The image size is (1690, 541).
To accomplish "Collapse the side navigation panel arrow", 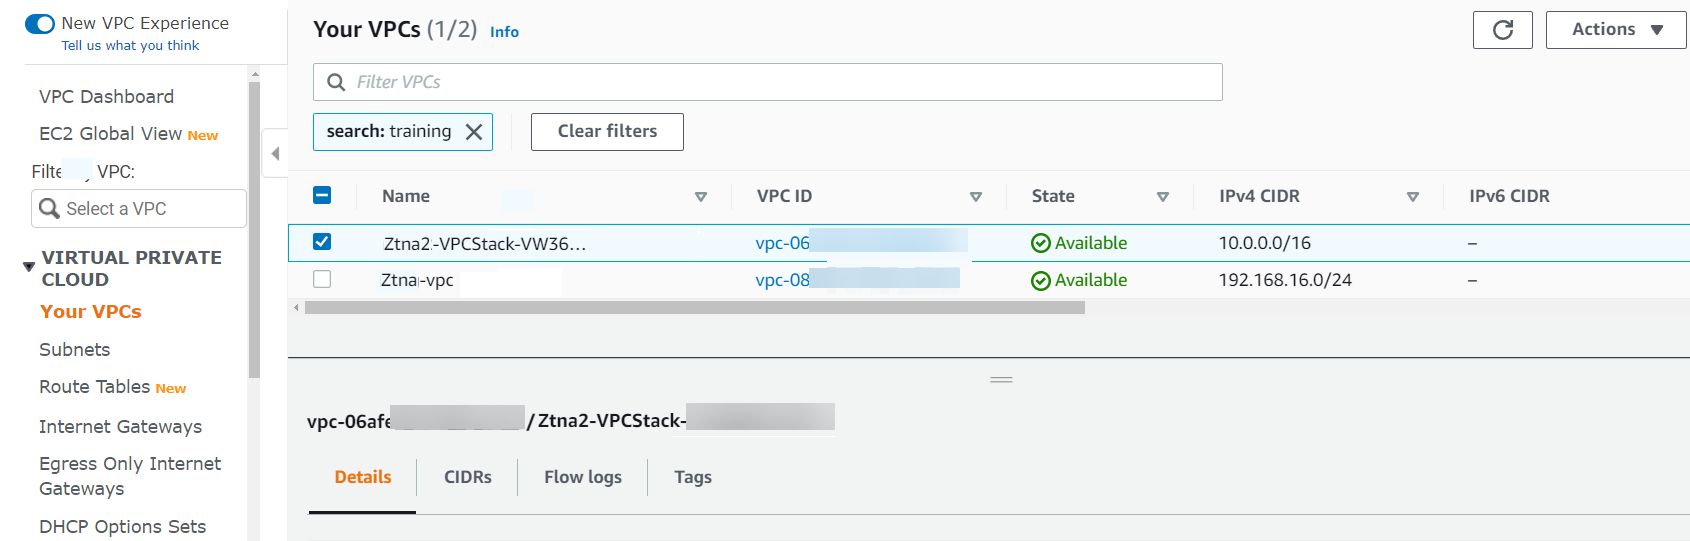I will (x=275, y=154).
